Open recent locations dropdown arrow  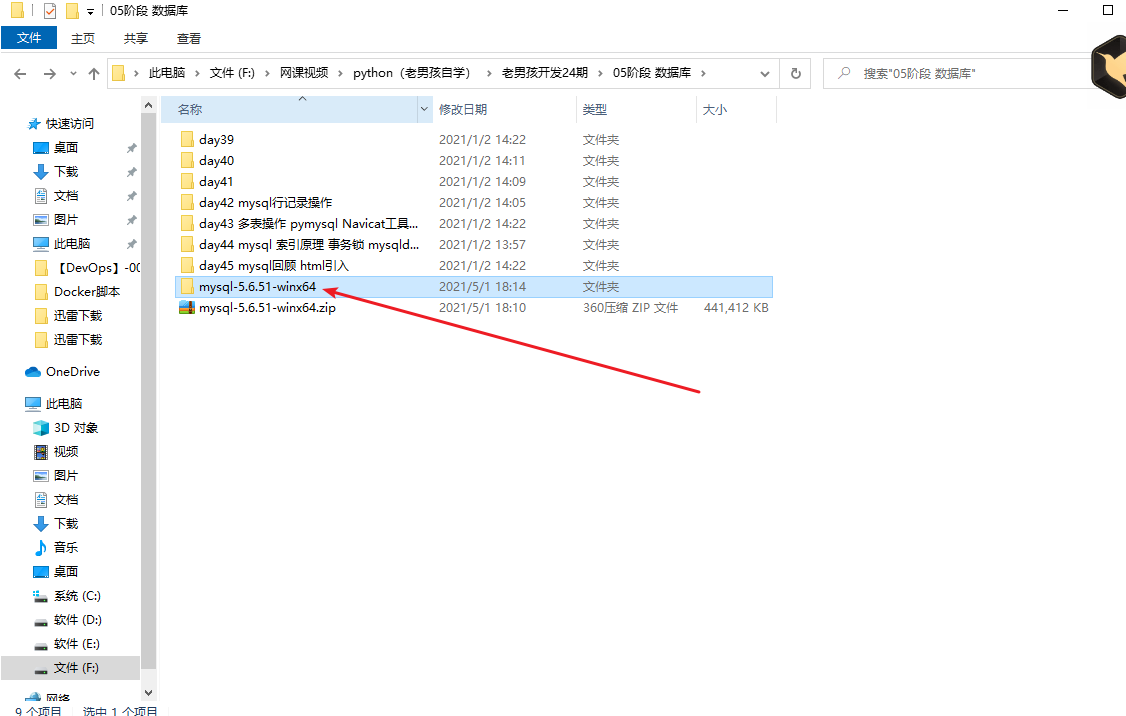pos(73,73)
